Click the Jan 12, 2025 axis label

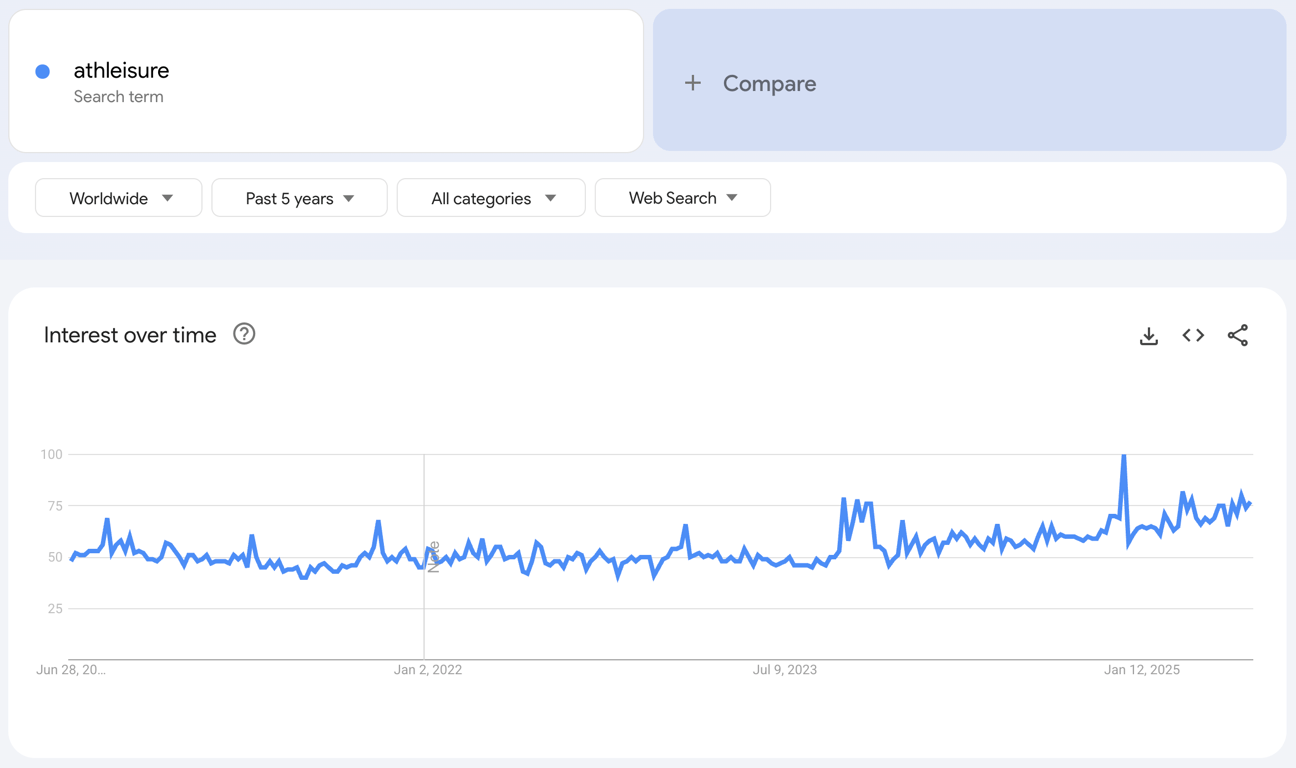[1142, 669]
